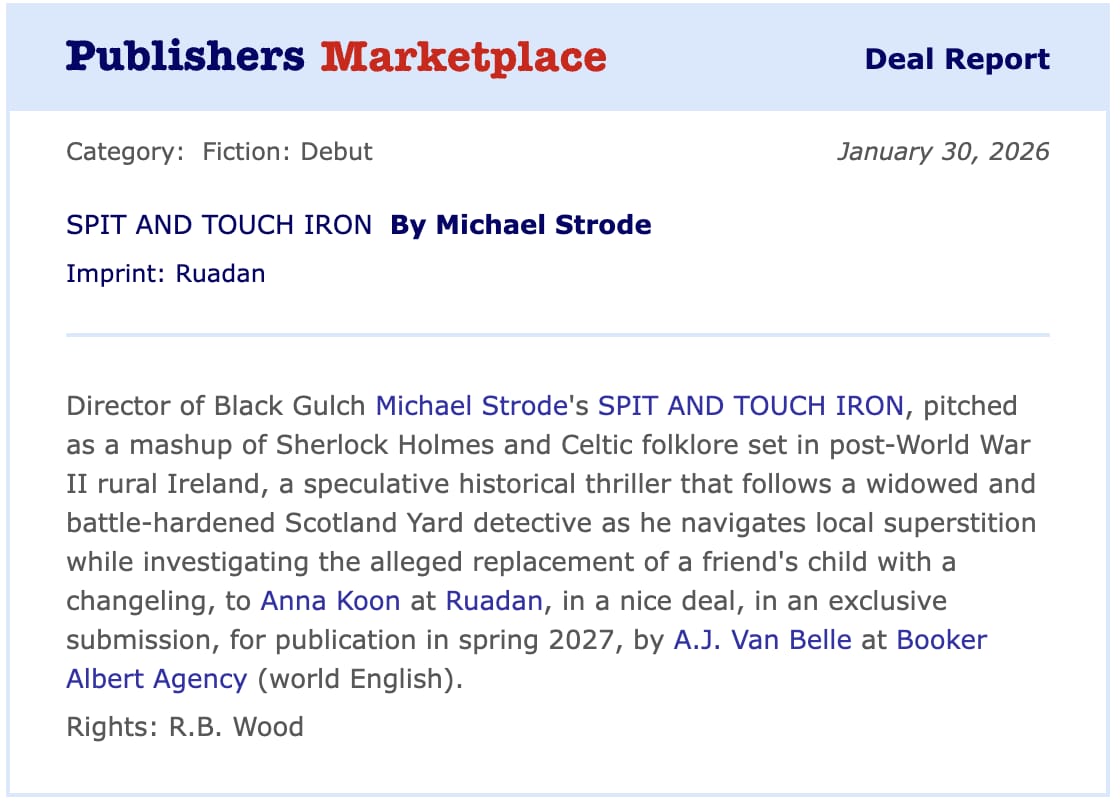Click the Albert Agency text on last line
The height and width of the screenshot is (808, 1120).
click(x=156, y=679)
